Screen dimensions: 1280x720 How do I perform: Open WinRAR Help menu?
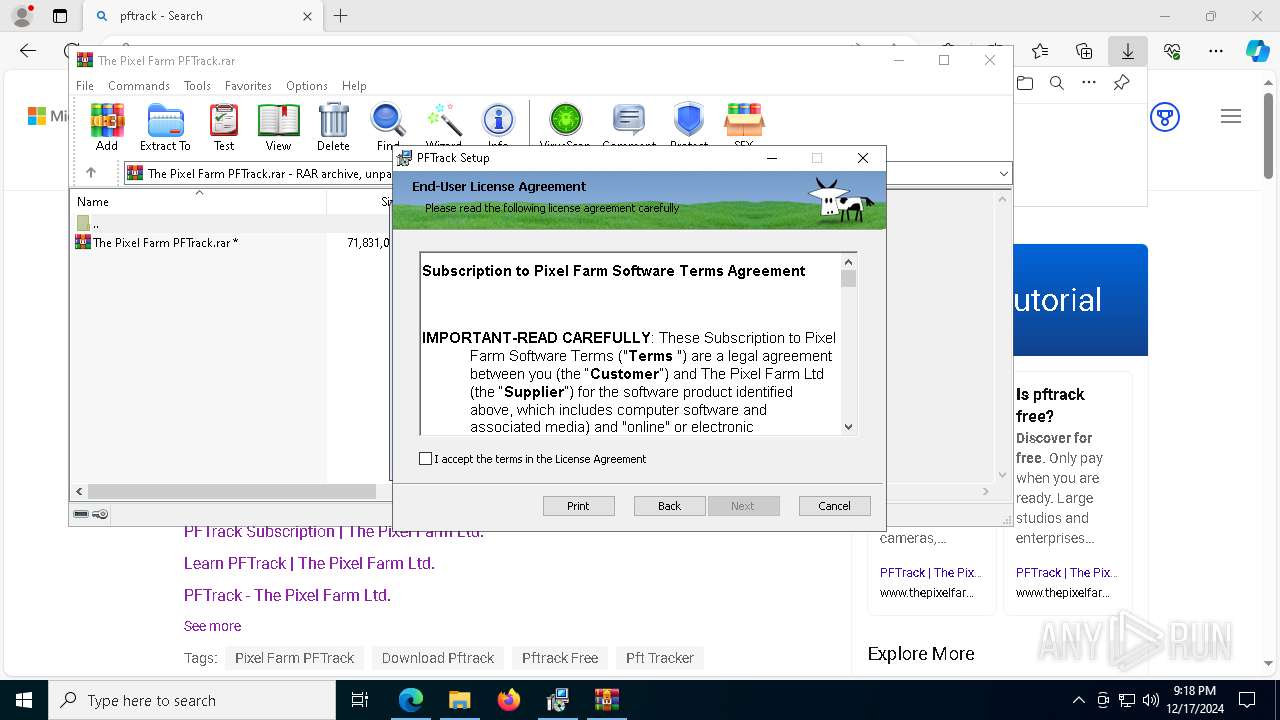pos(354,86)
